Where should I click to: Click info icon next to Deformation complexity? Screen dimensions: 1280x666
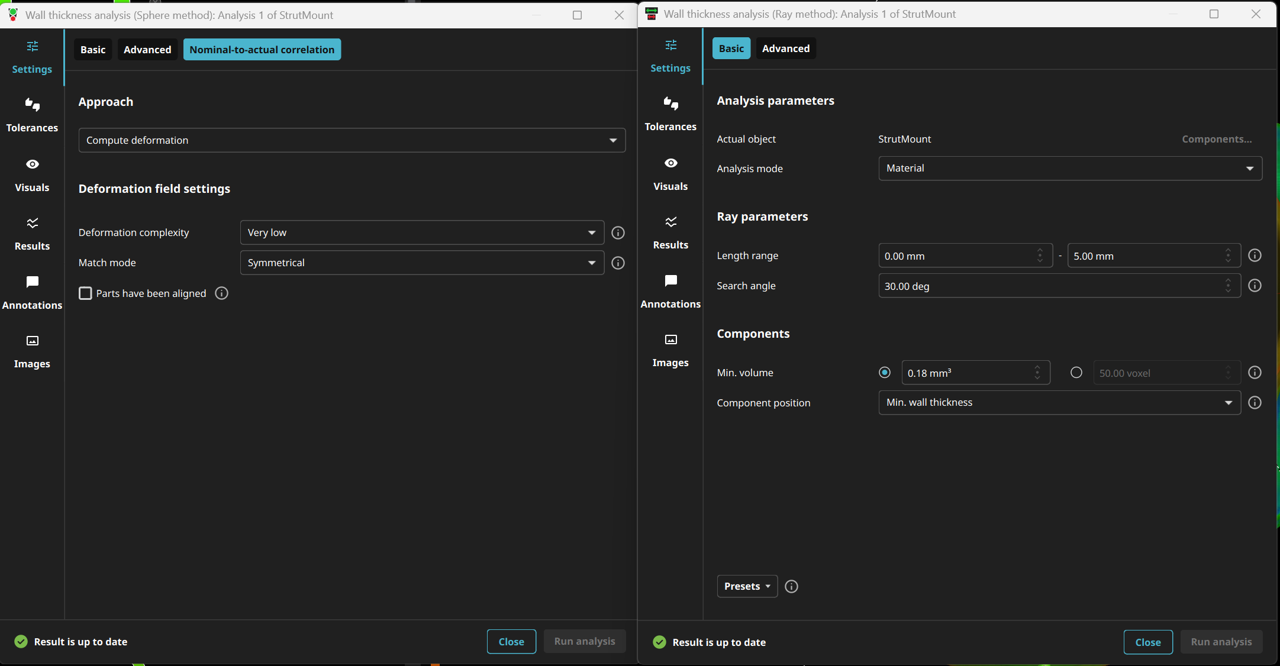(x=618, y=233)
